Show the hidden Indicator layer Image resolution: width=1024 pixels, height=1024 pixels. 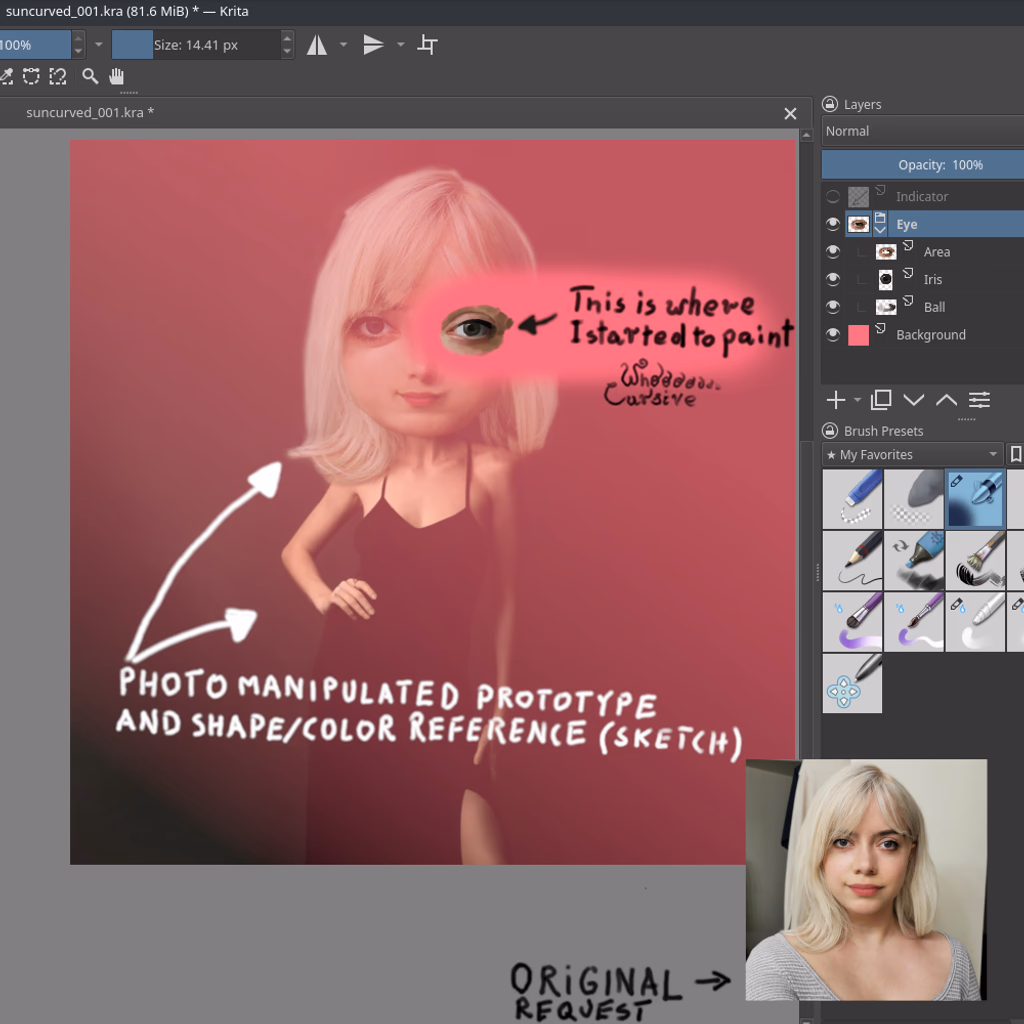pos(832,197)
